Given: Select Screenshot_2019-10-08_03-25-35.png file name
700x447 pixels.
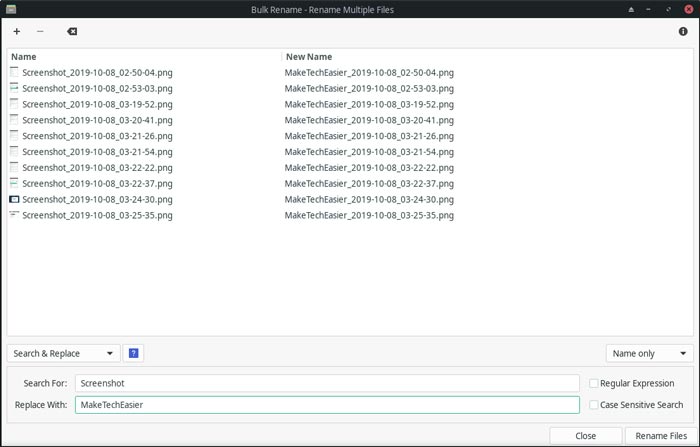Looking at the screenshot, I should [97, 215].
